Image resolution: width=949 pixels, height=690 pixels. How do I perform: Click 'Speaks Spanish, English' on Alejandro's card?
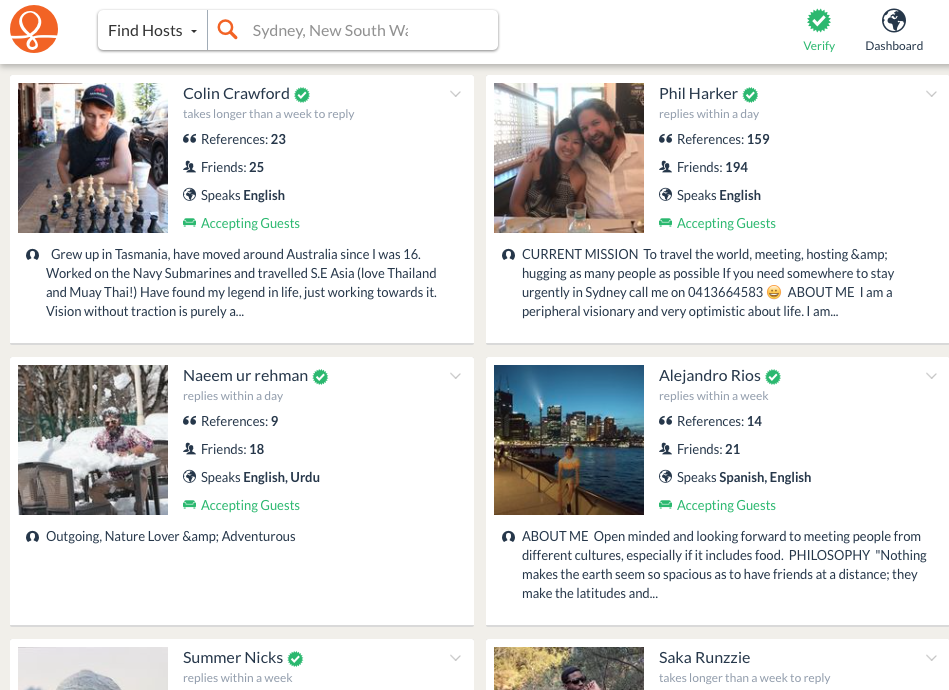coord(743,477)
